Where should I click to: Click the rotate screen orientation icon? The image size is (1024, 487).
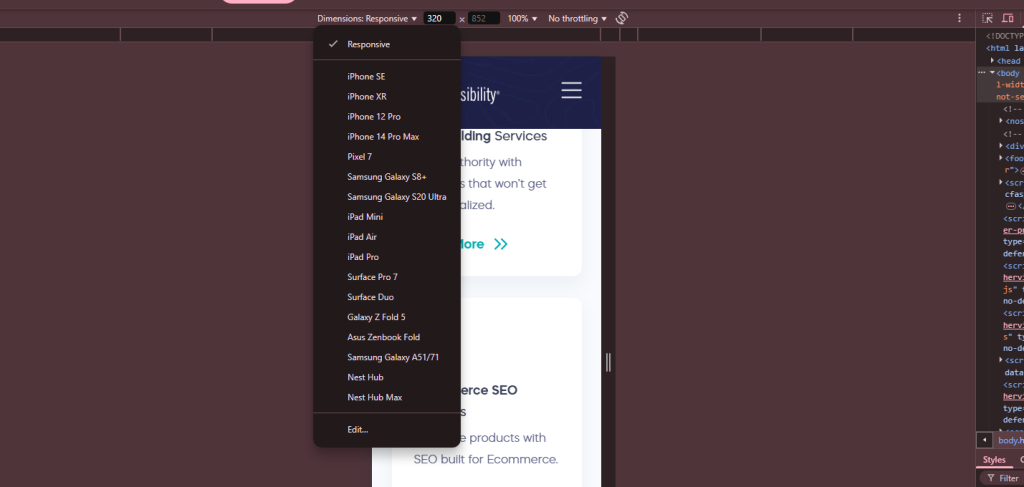(x=621, y=18)
